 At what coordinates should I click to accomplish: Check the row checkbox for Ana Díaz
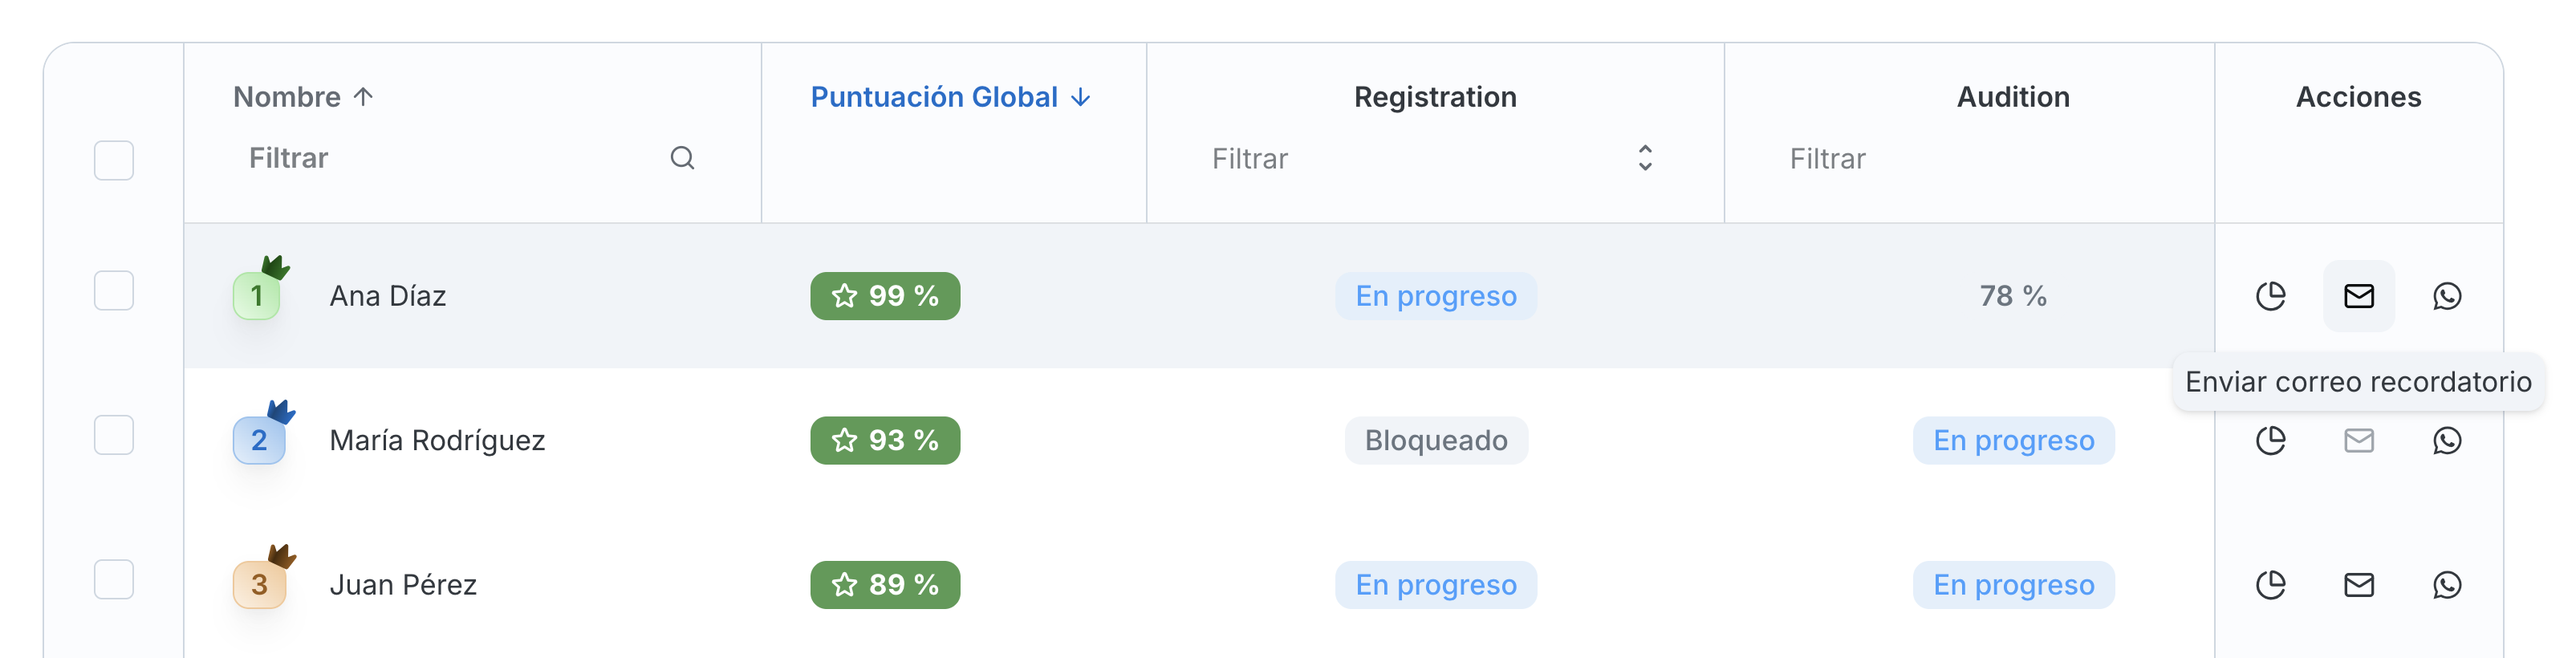(x=114, y=291)
